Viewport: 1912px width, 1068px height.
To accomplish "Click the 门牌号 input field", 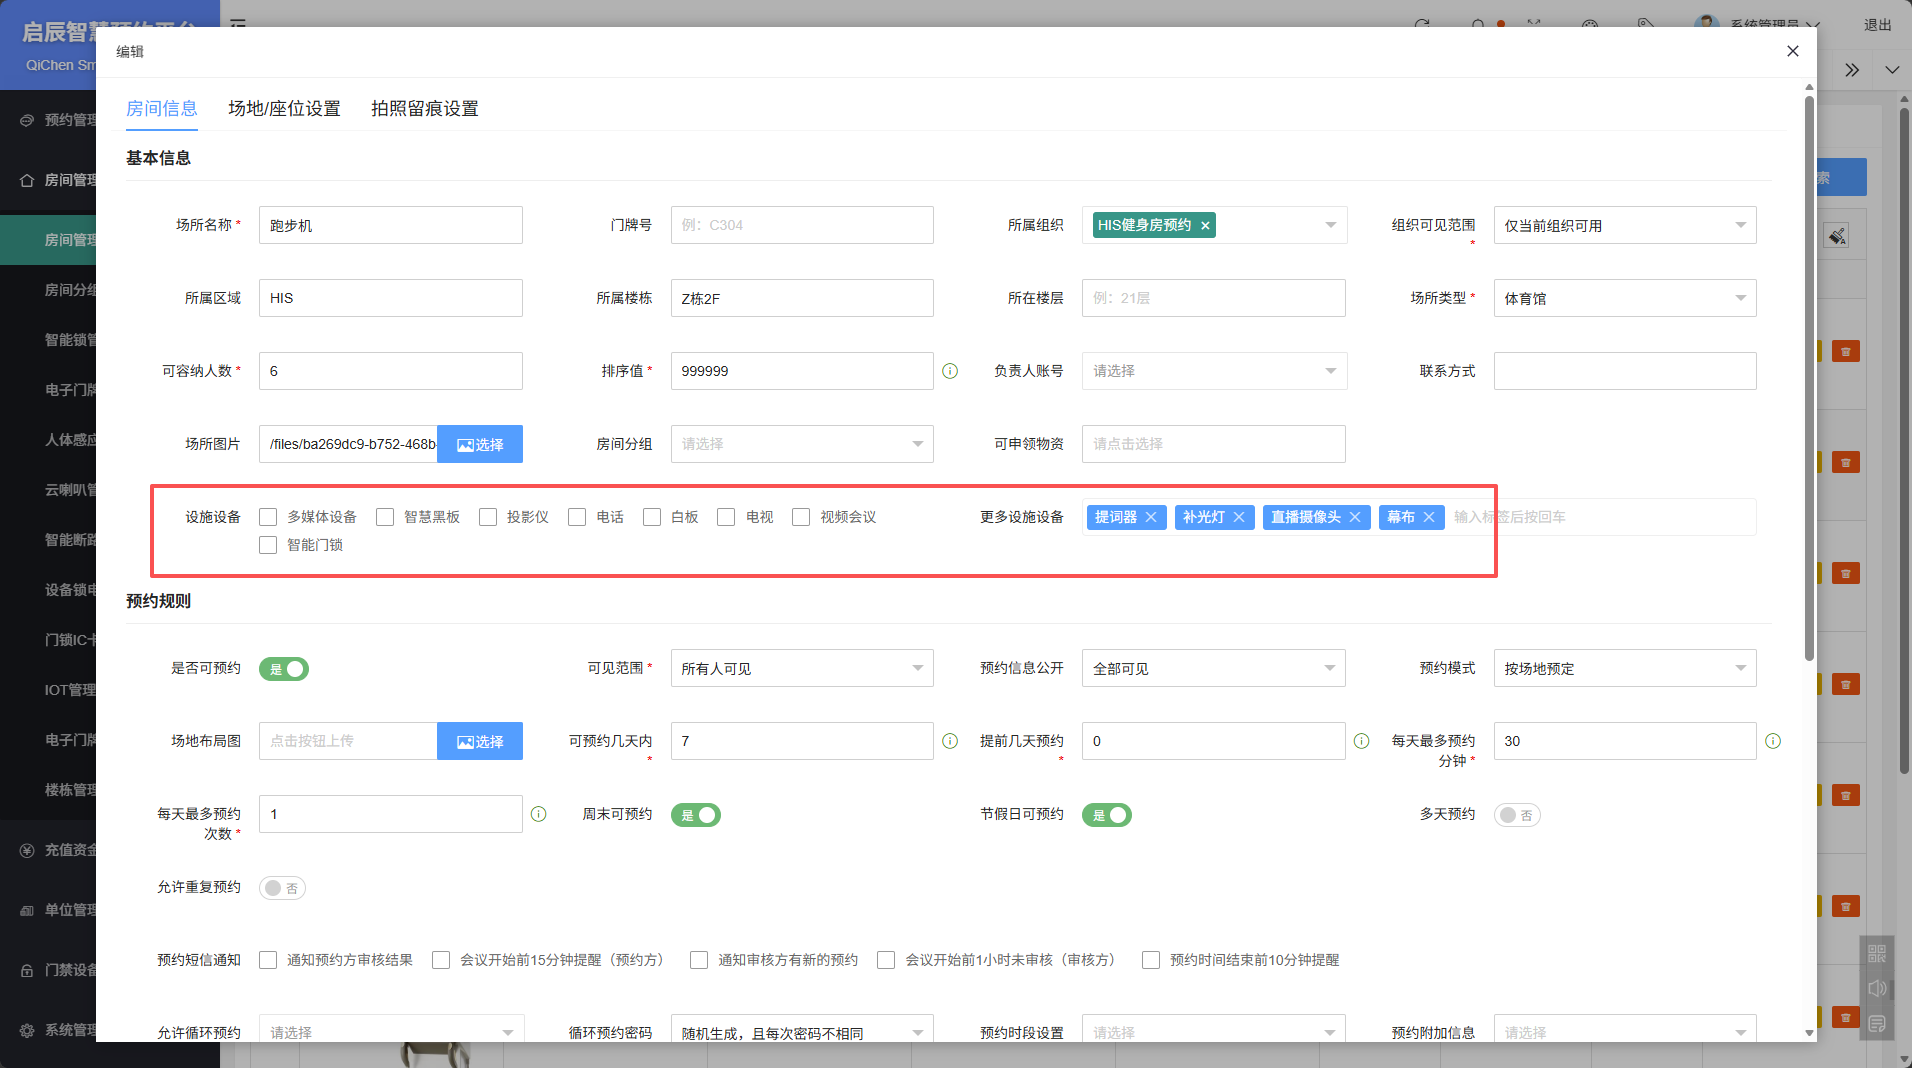I will pyautogui.click(x=802, y=225).
